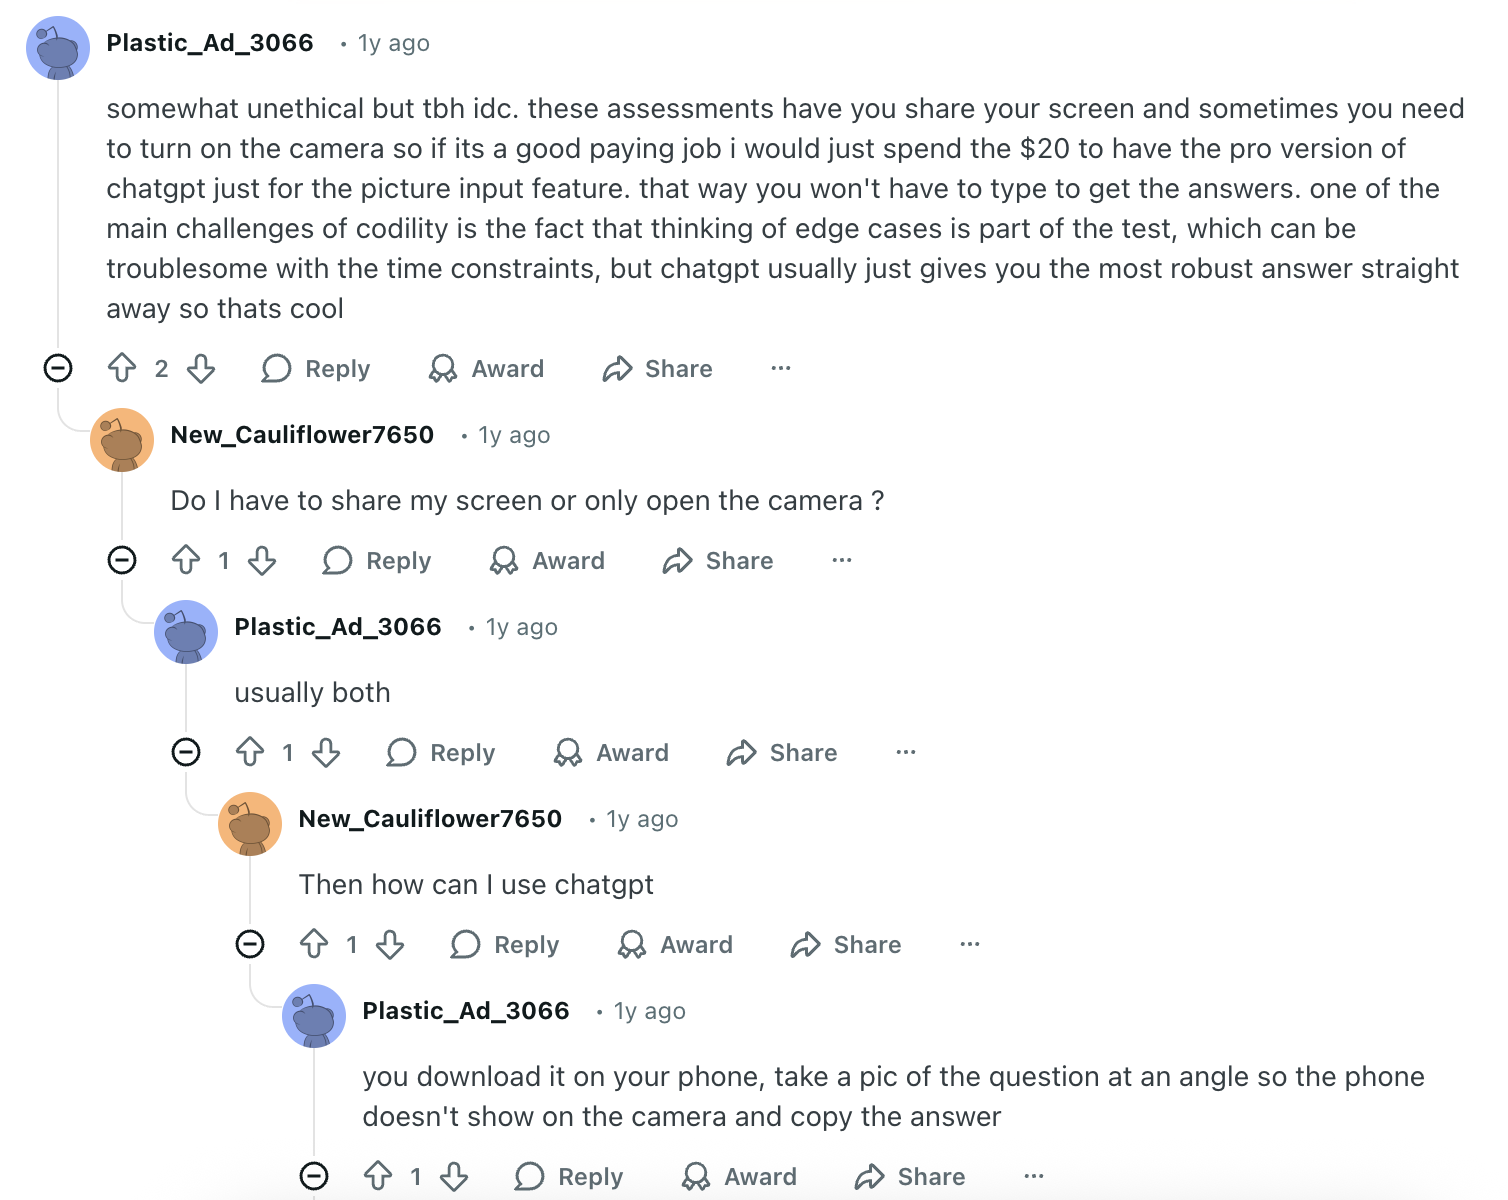Collapse the top-level Plastic_Ad_3066 comment thread
Image resolution: width=1508 pixels, height=1200 pixels.
point(58,368)
